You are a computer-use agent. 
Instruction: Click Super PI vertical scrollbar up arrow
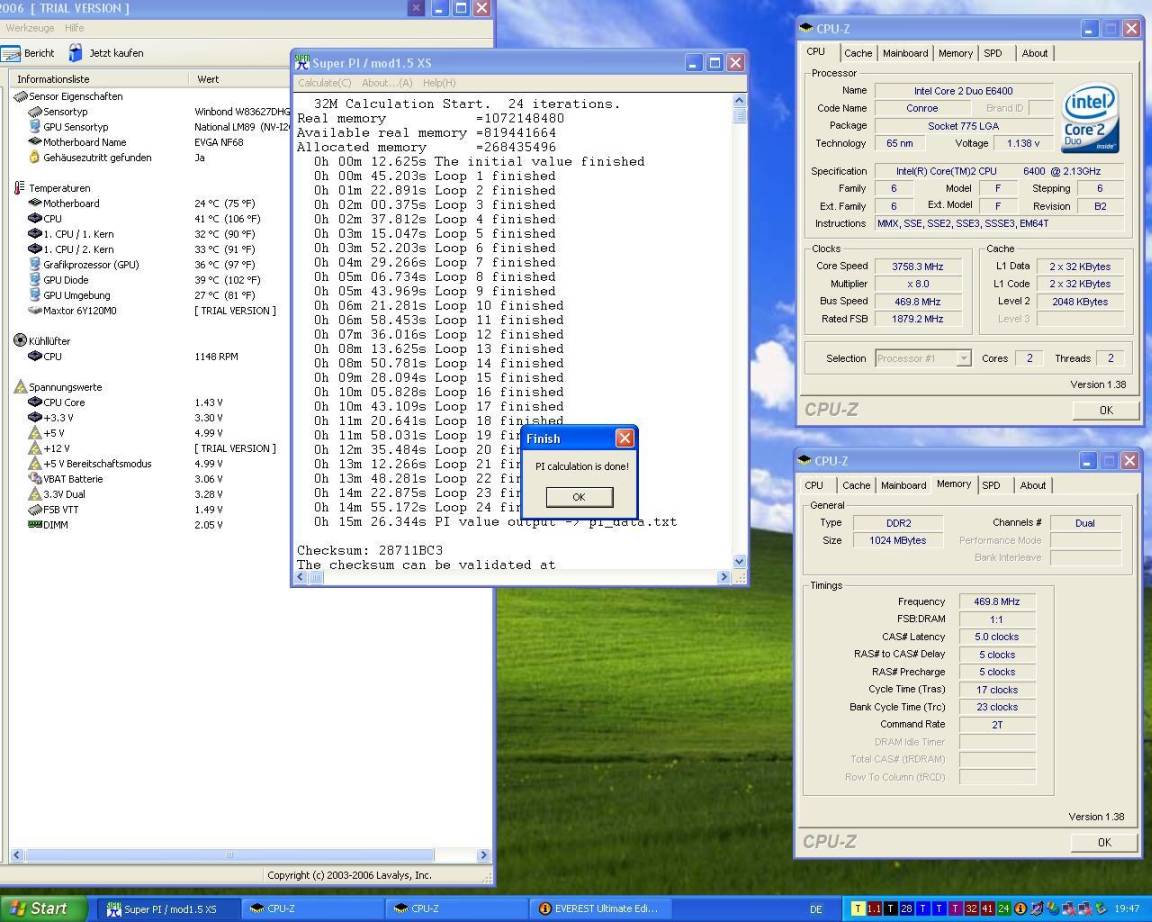point(739,101)
